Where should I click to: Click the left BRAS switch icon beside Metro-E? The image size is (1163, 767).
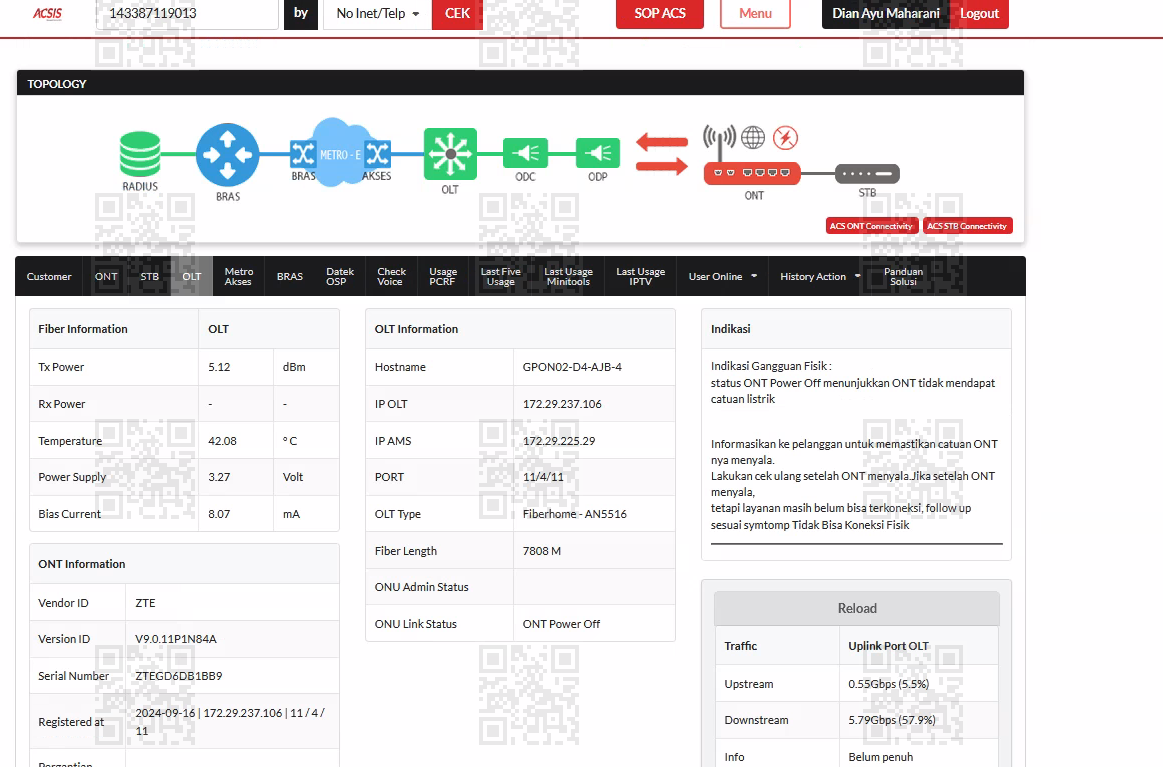point(303,154)
